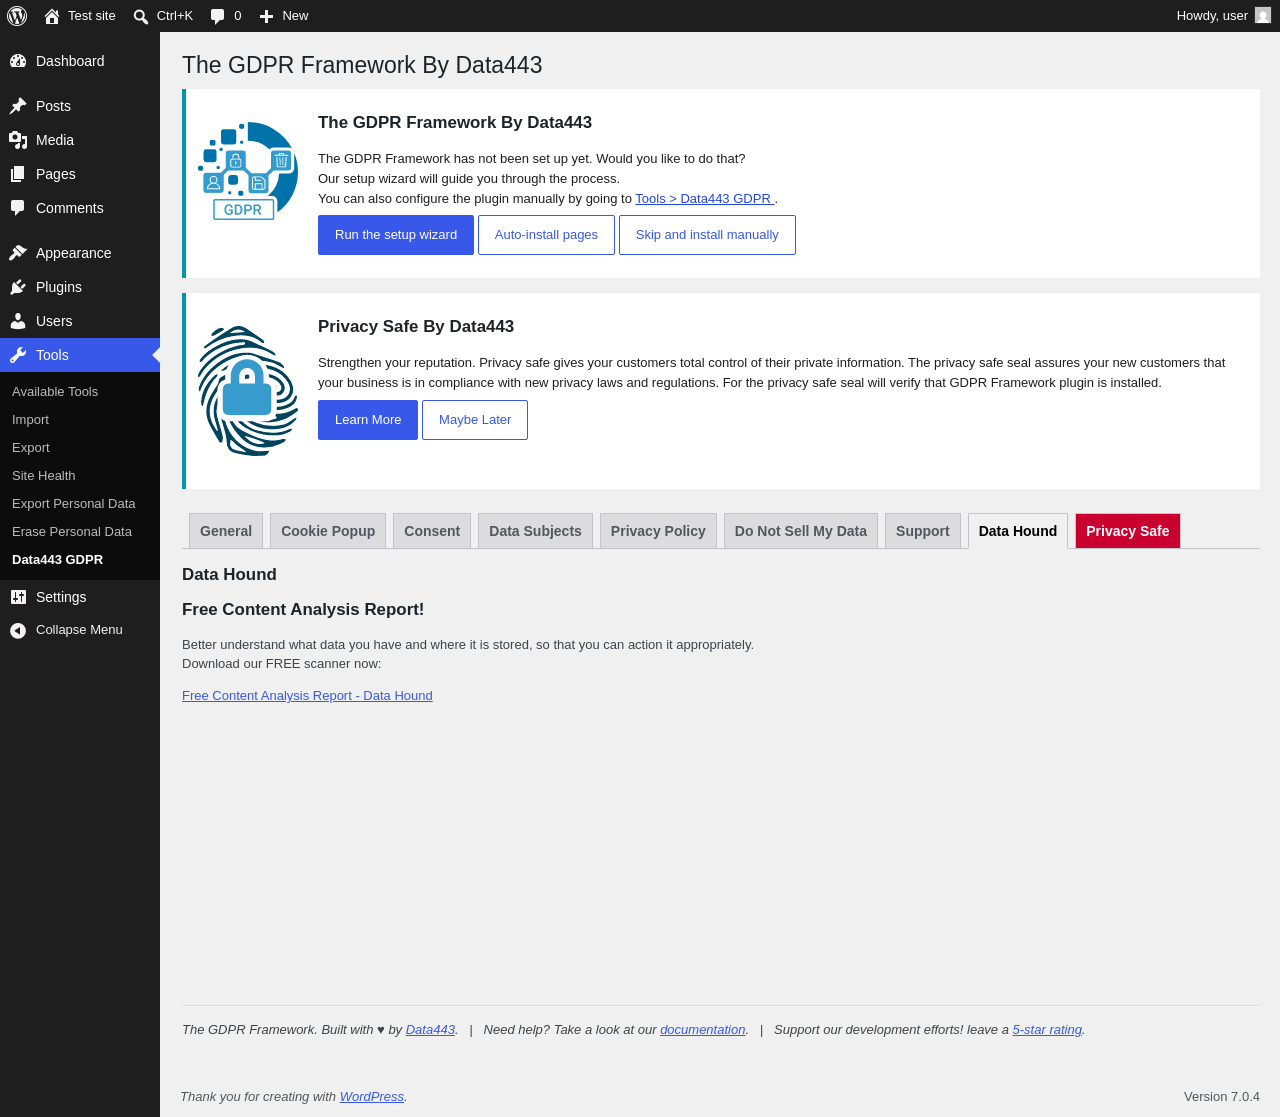Select Import in Tools submenu

(80, 420)
